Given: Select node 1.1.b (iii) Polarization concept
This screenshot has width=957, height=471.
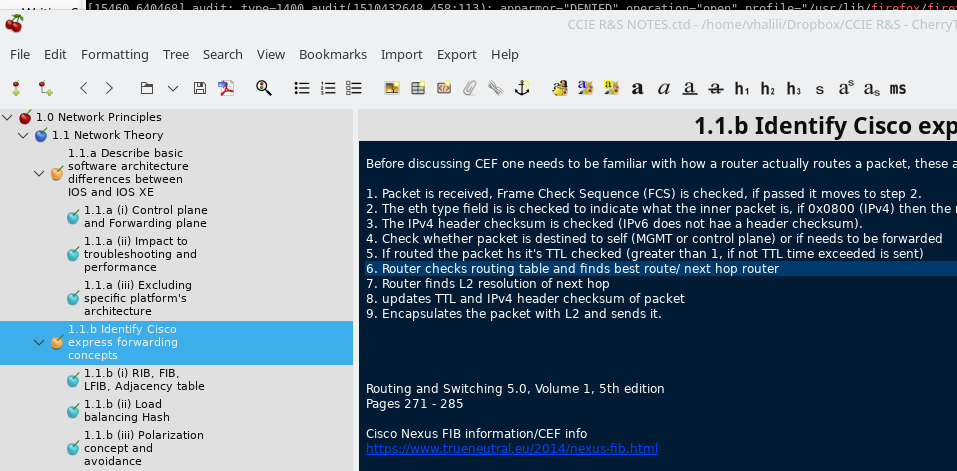Looking at the screenshot, I should pos(144,448).
